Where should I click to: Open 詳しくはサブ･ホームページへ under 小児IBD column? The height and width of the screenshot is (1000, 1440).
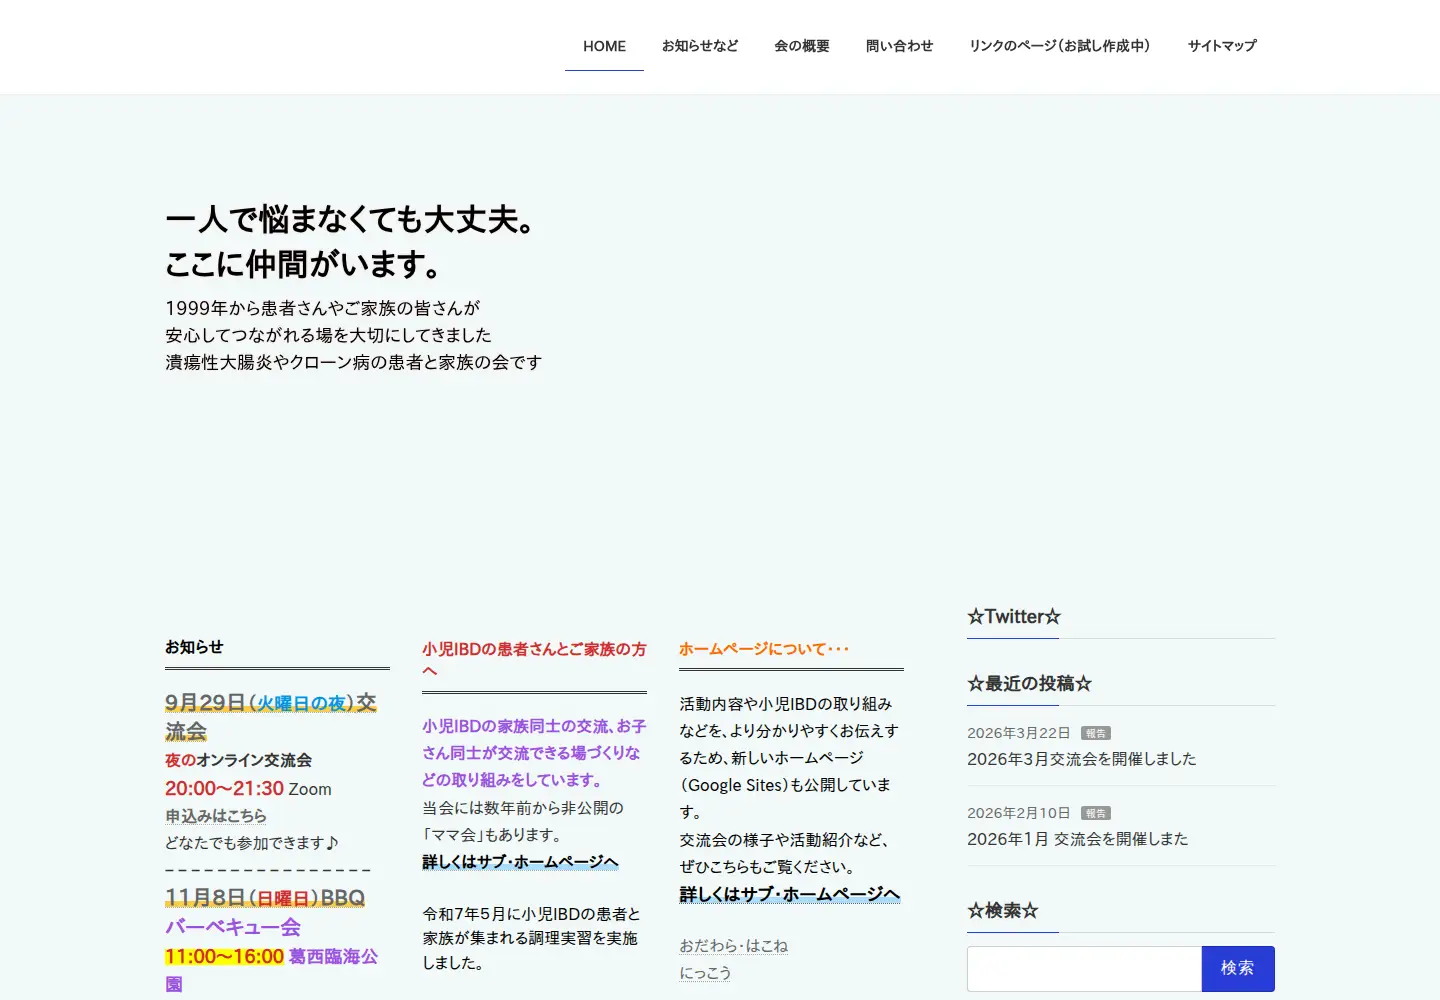(520, 862)
